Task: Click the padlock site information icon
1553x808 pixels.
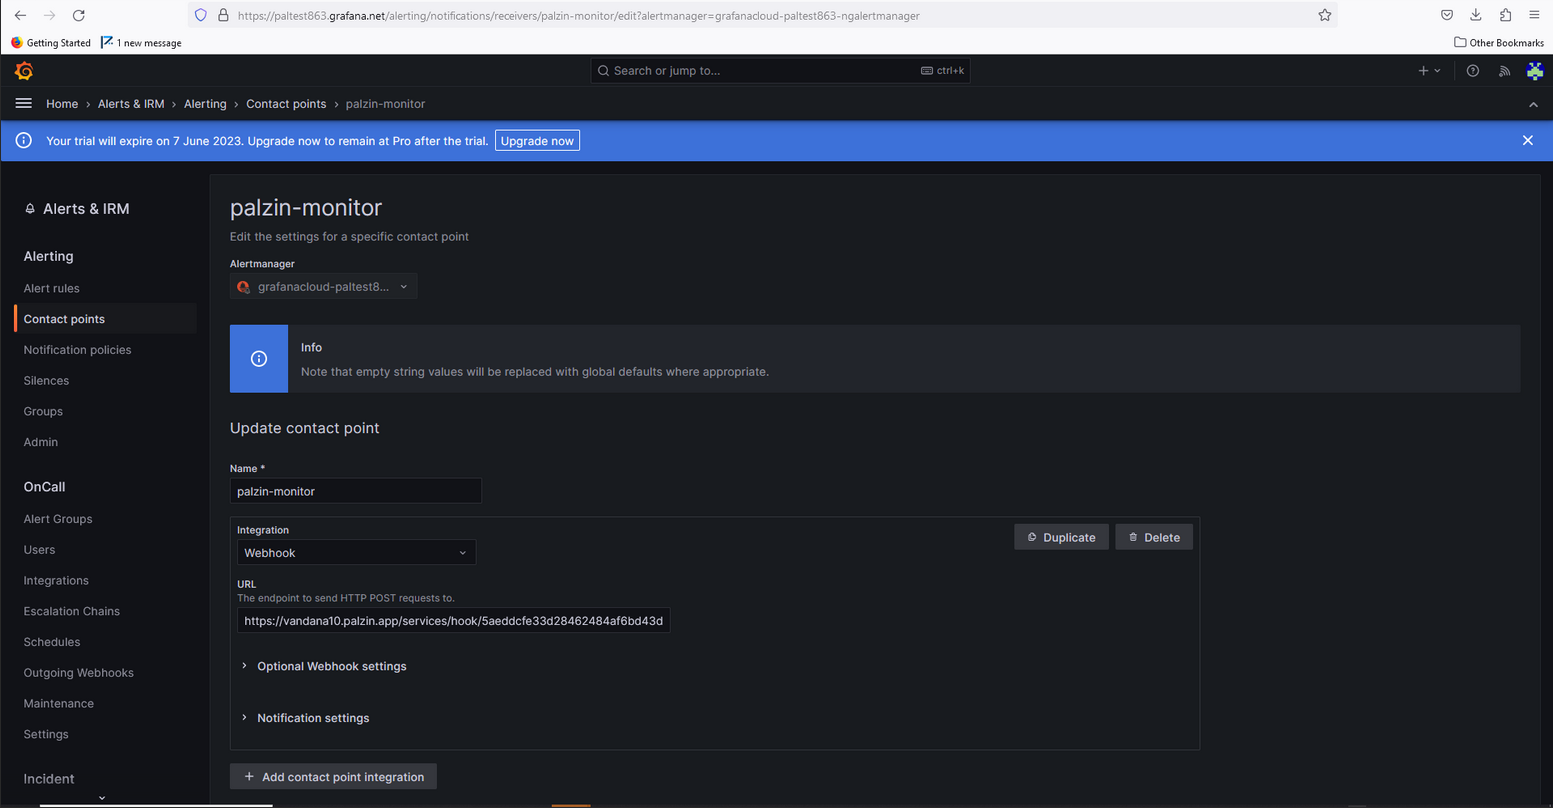Action: coord(223,15)
